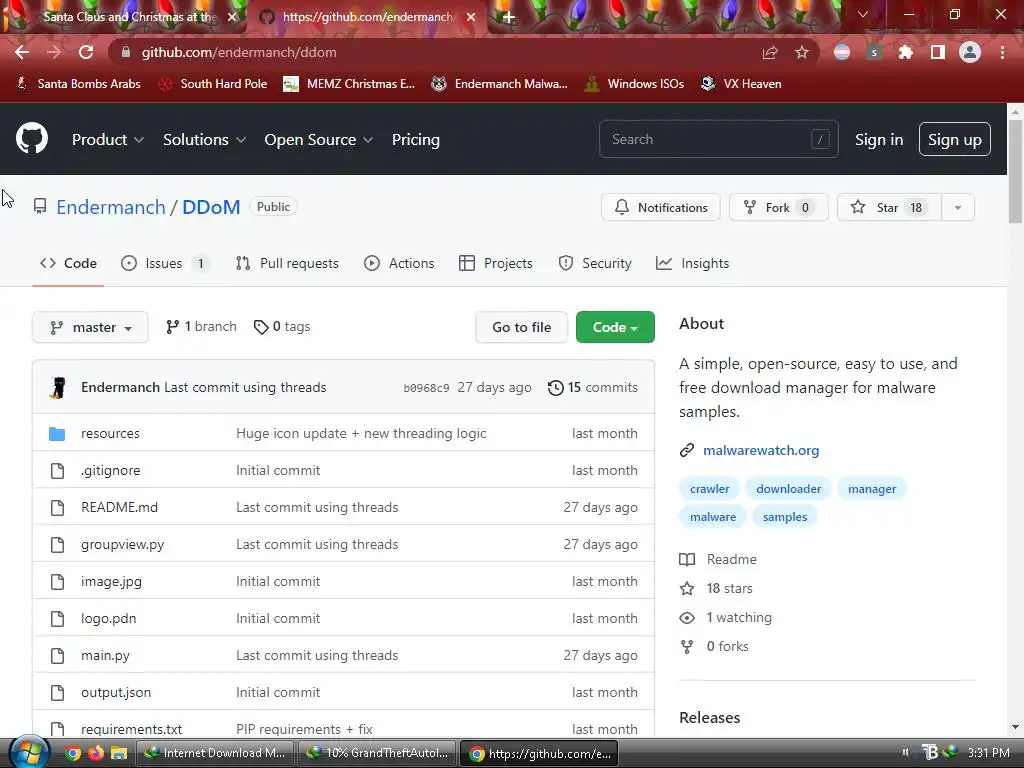Switch to the Code tab
This screenshot has width=1024, height=768.
coord(69,263)
